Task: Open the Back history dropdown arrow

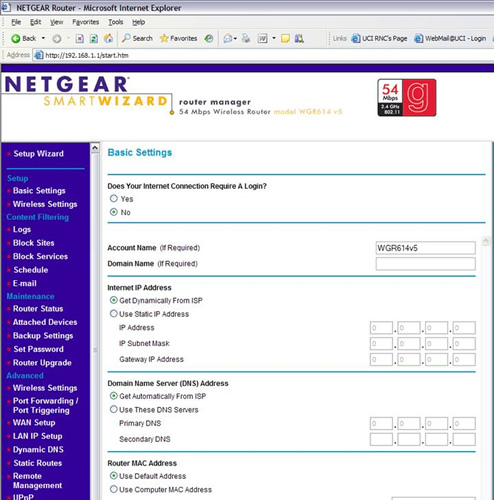Action: pyautogui.click(x=43, y=38)
